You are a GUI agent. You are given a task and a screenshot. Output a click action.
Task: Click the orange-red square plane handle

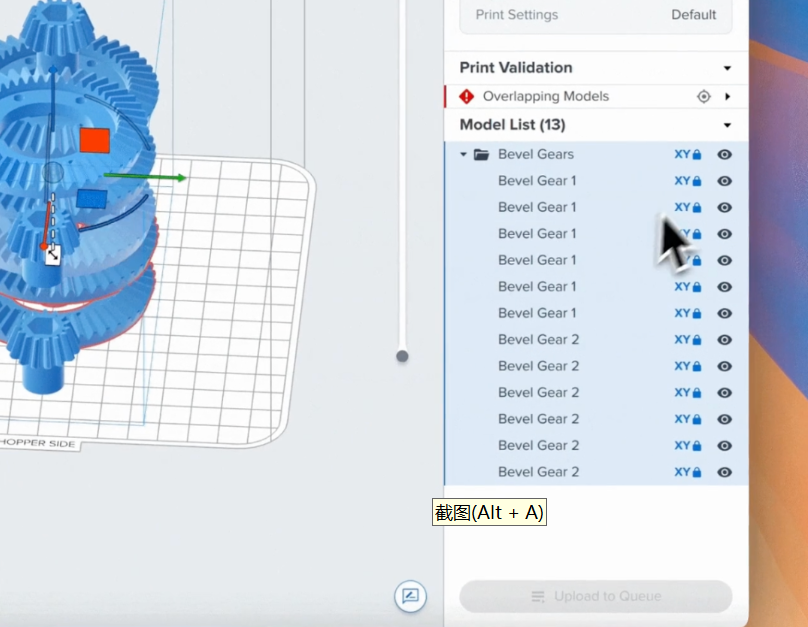[x=95, y=140]
